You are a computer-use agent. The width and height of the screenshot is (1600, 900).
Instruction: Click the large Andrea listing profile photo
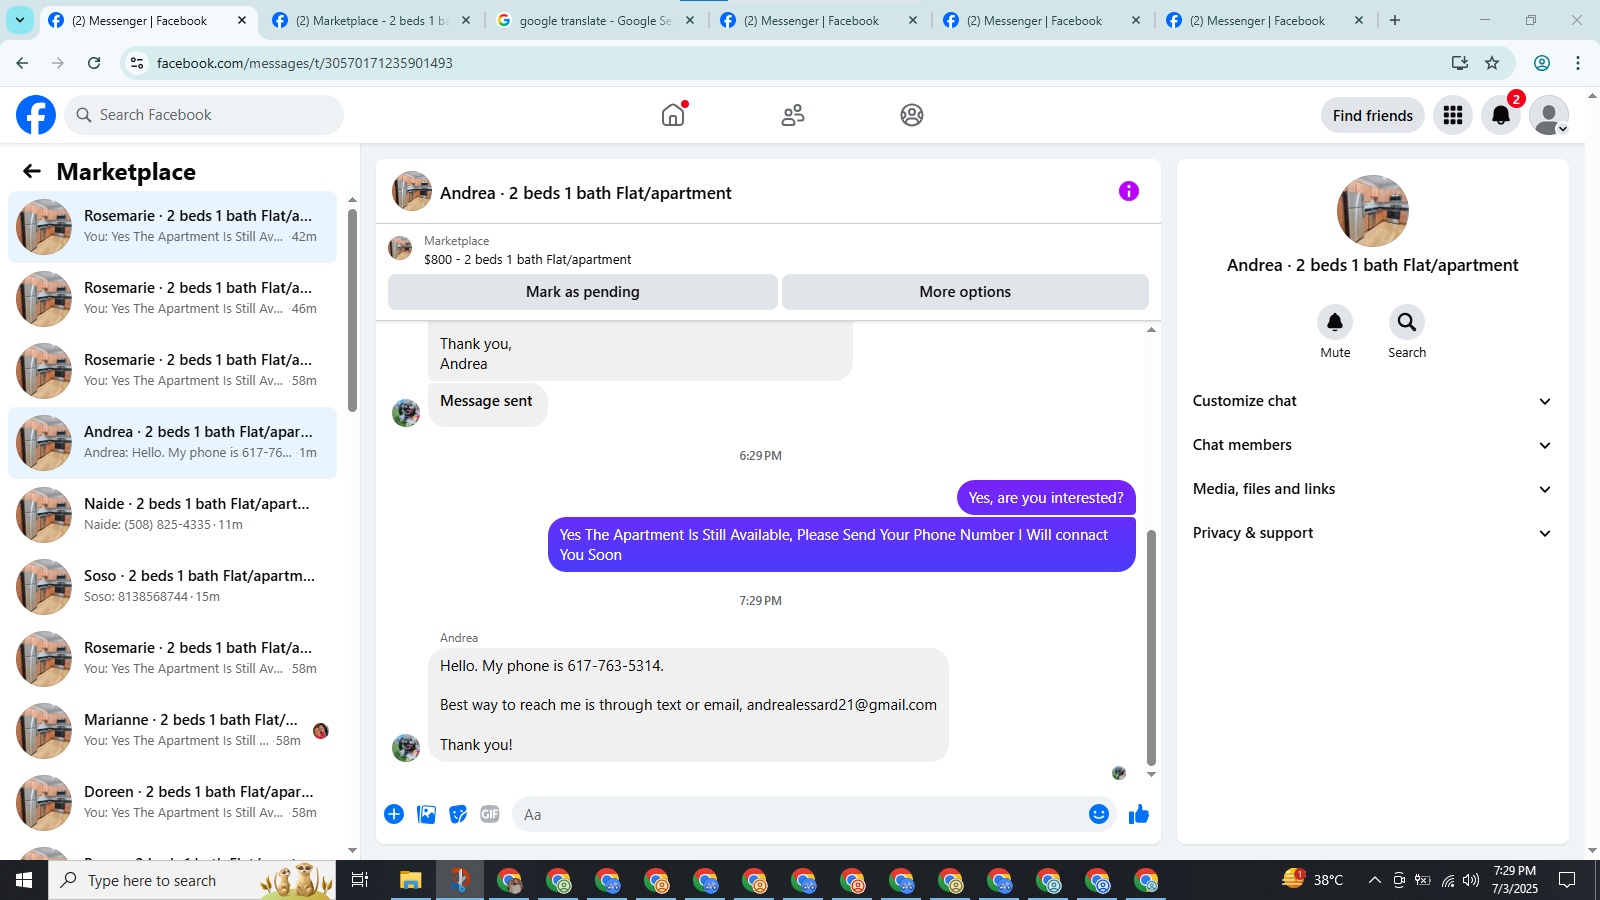point(1372,211)
